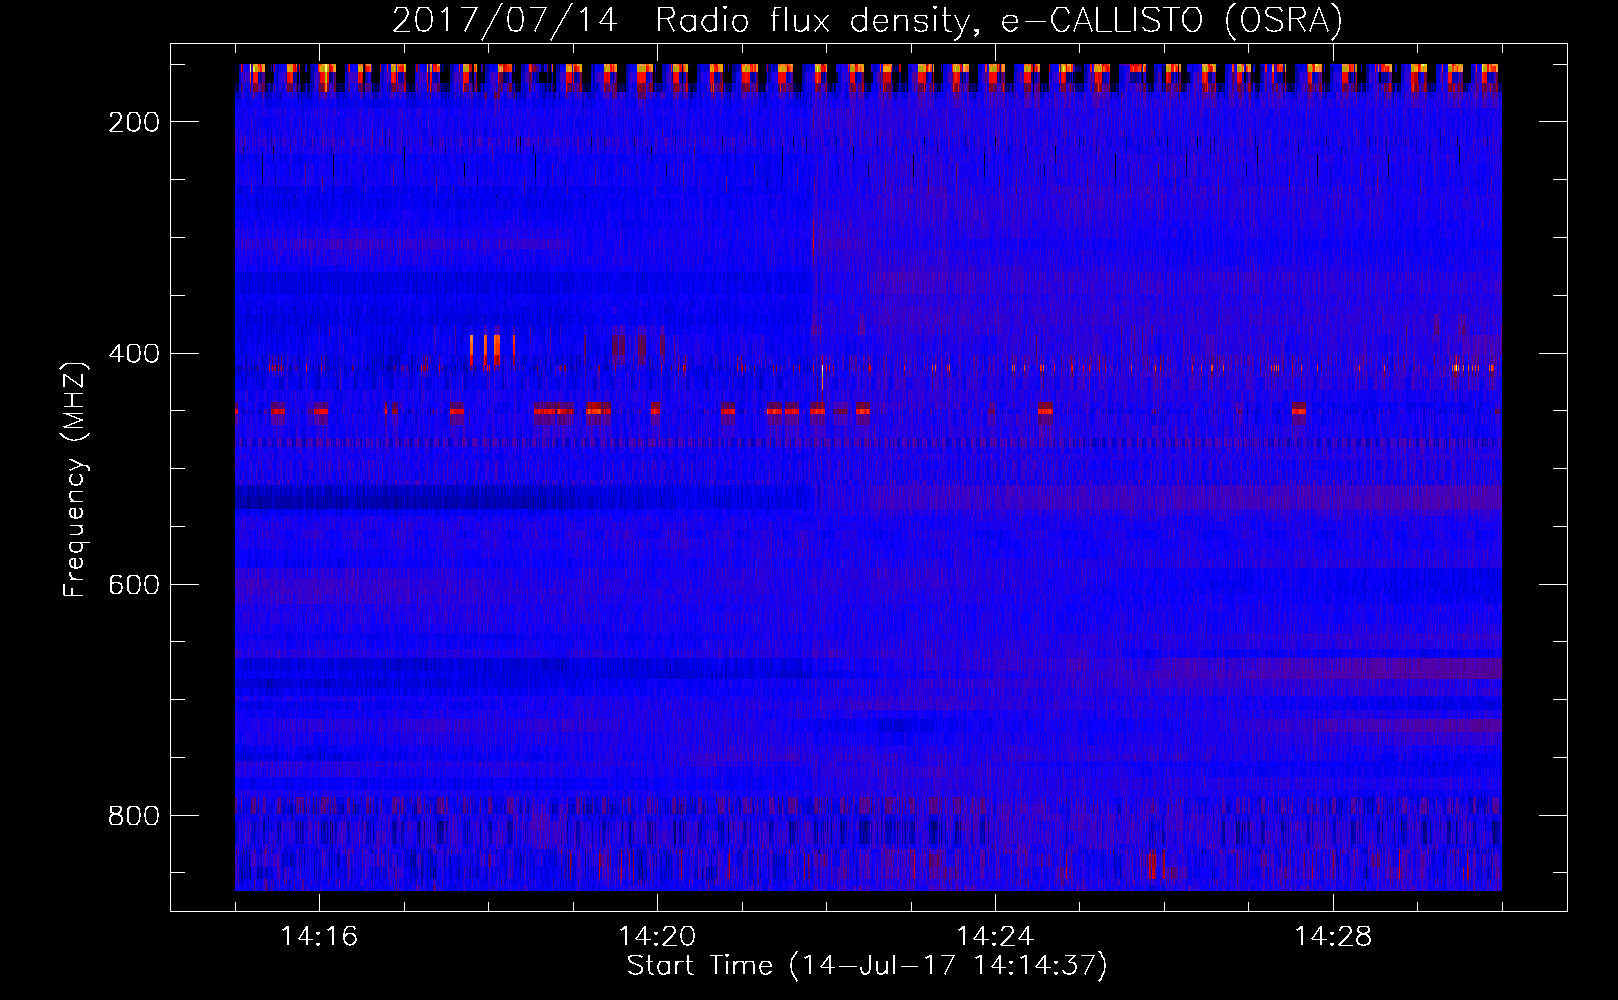Click the plot title '2017/07/14 Radio flux density, e-CALLISTO (OSRA)'
The image size is (1618, 1000).
tap(867, 20)
